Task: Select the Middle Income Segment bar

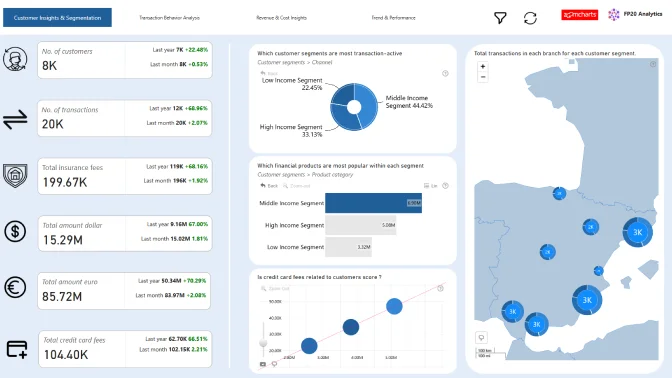Action: pos(373,203)
